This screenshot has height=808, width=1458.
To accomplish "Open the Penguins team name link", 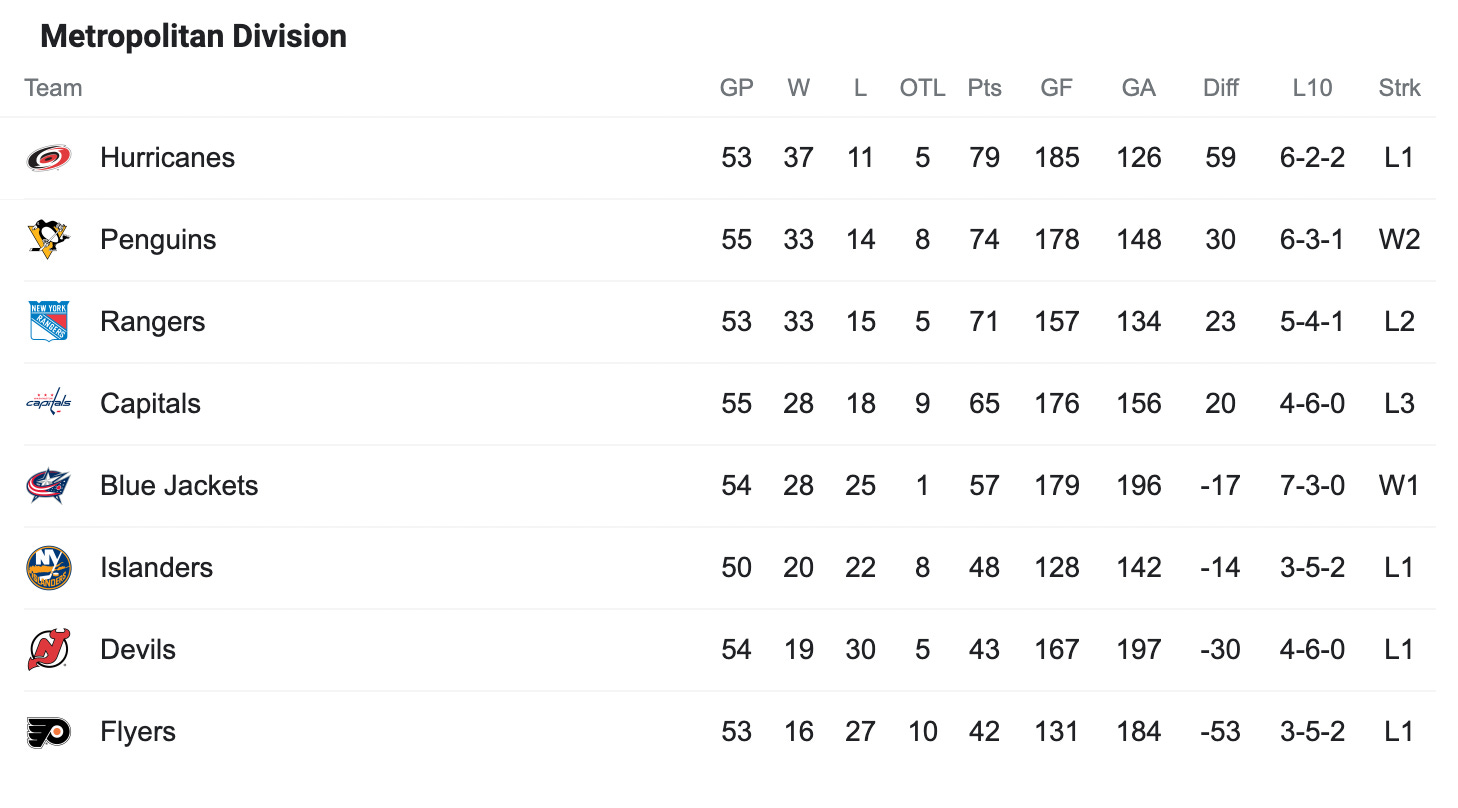I will [158, 240].
